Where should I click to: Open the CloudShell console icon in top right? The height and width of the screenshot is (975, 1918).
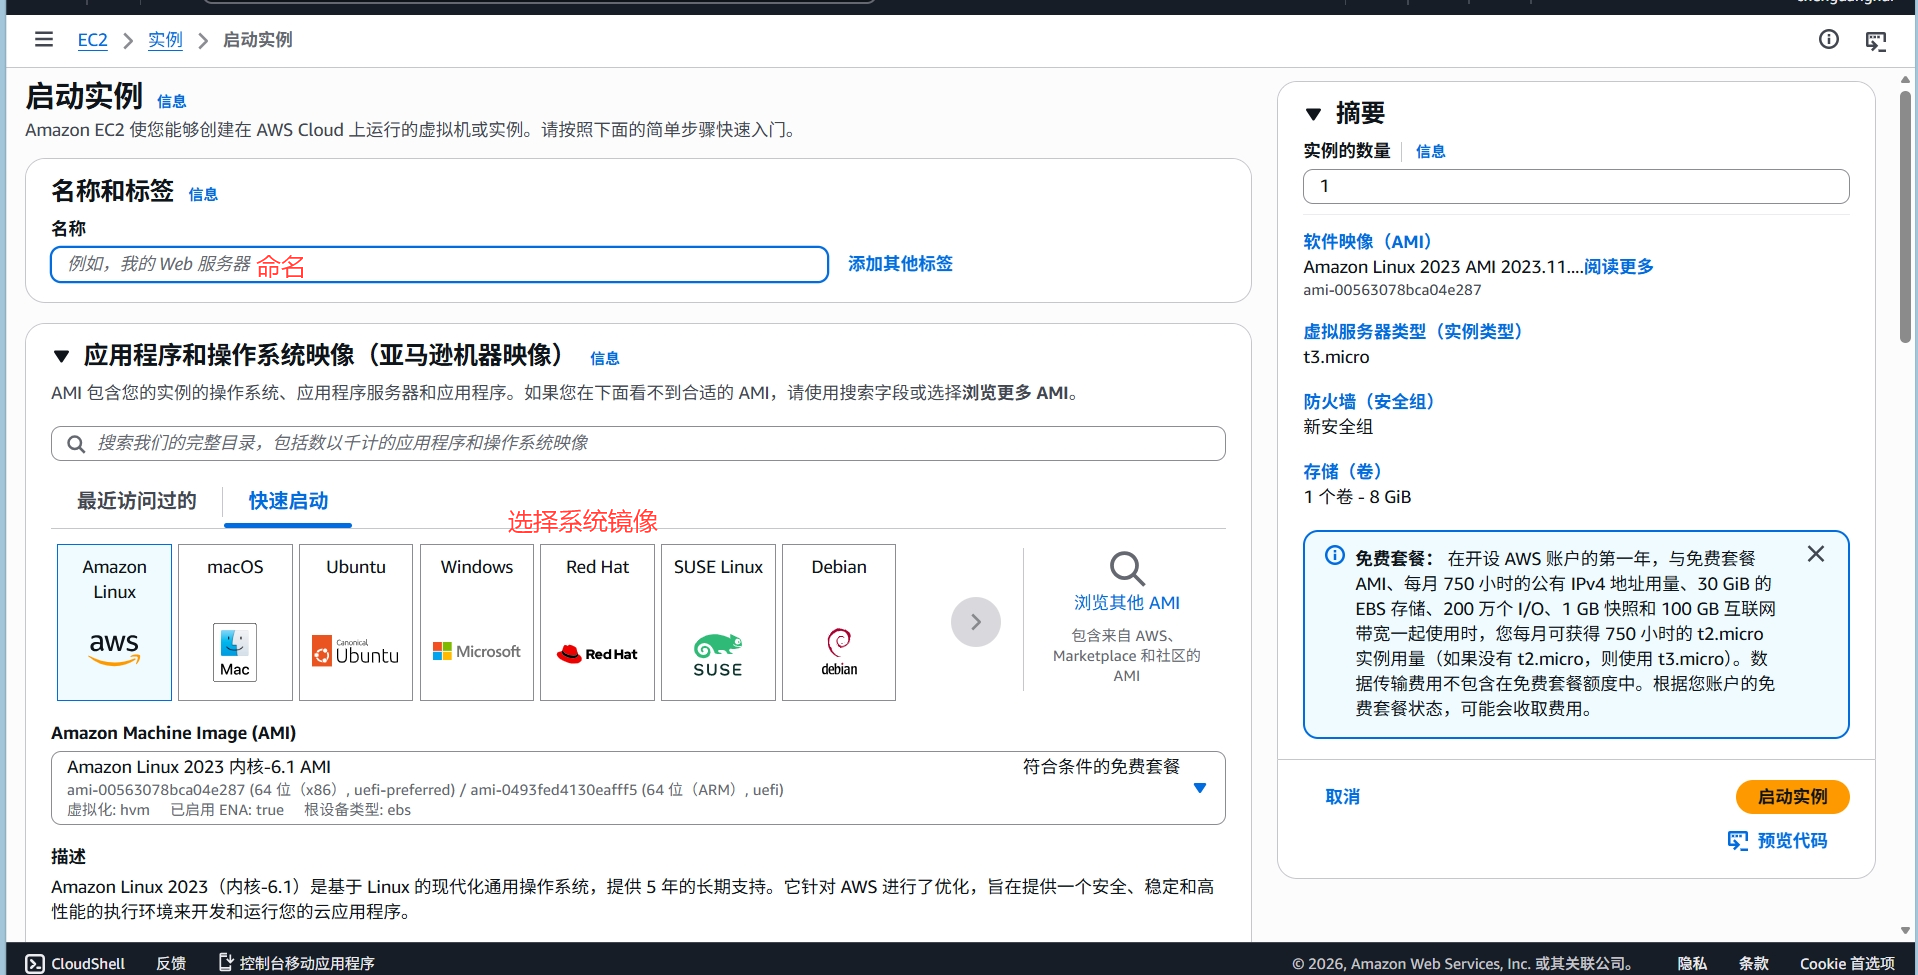coord(1876,41)
